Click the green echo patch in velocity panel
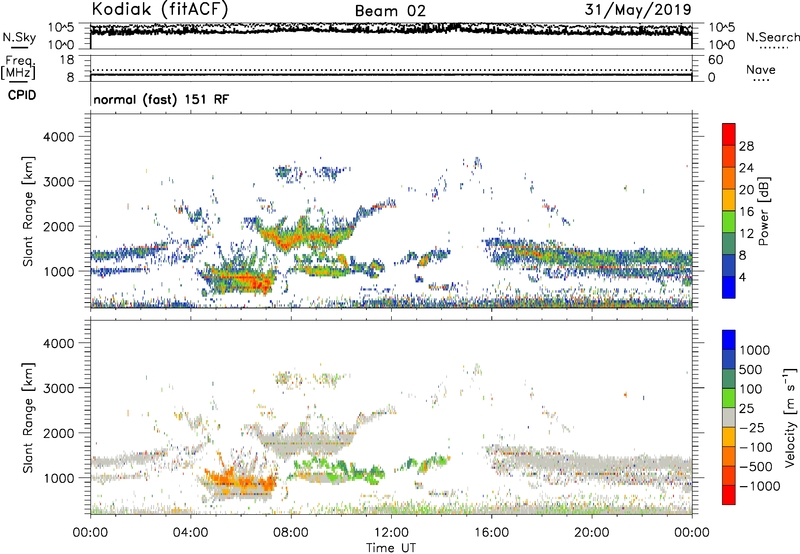Viewport: 800px width, 554px height. point(339,469)
